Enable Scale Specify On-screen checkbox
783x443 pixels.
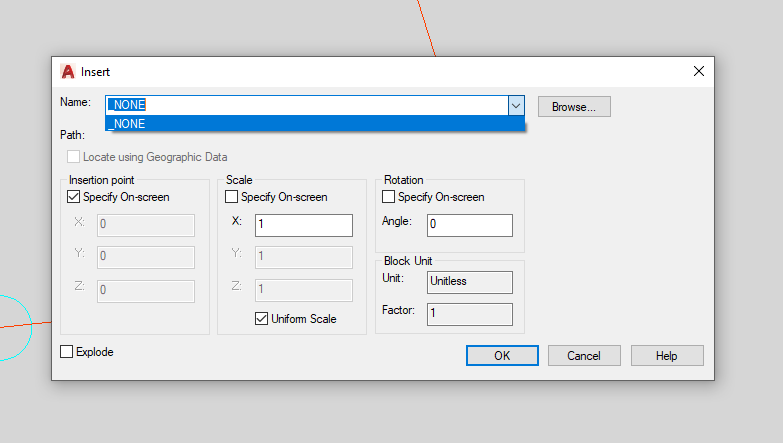click(232, 197)
